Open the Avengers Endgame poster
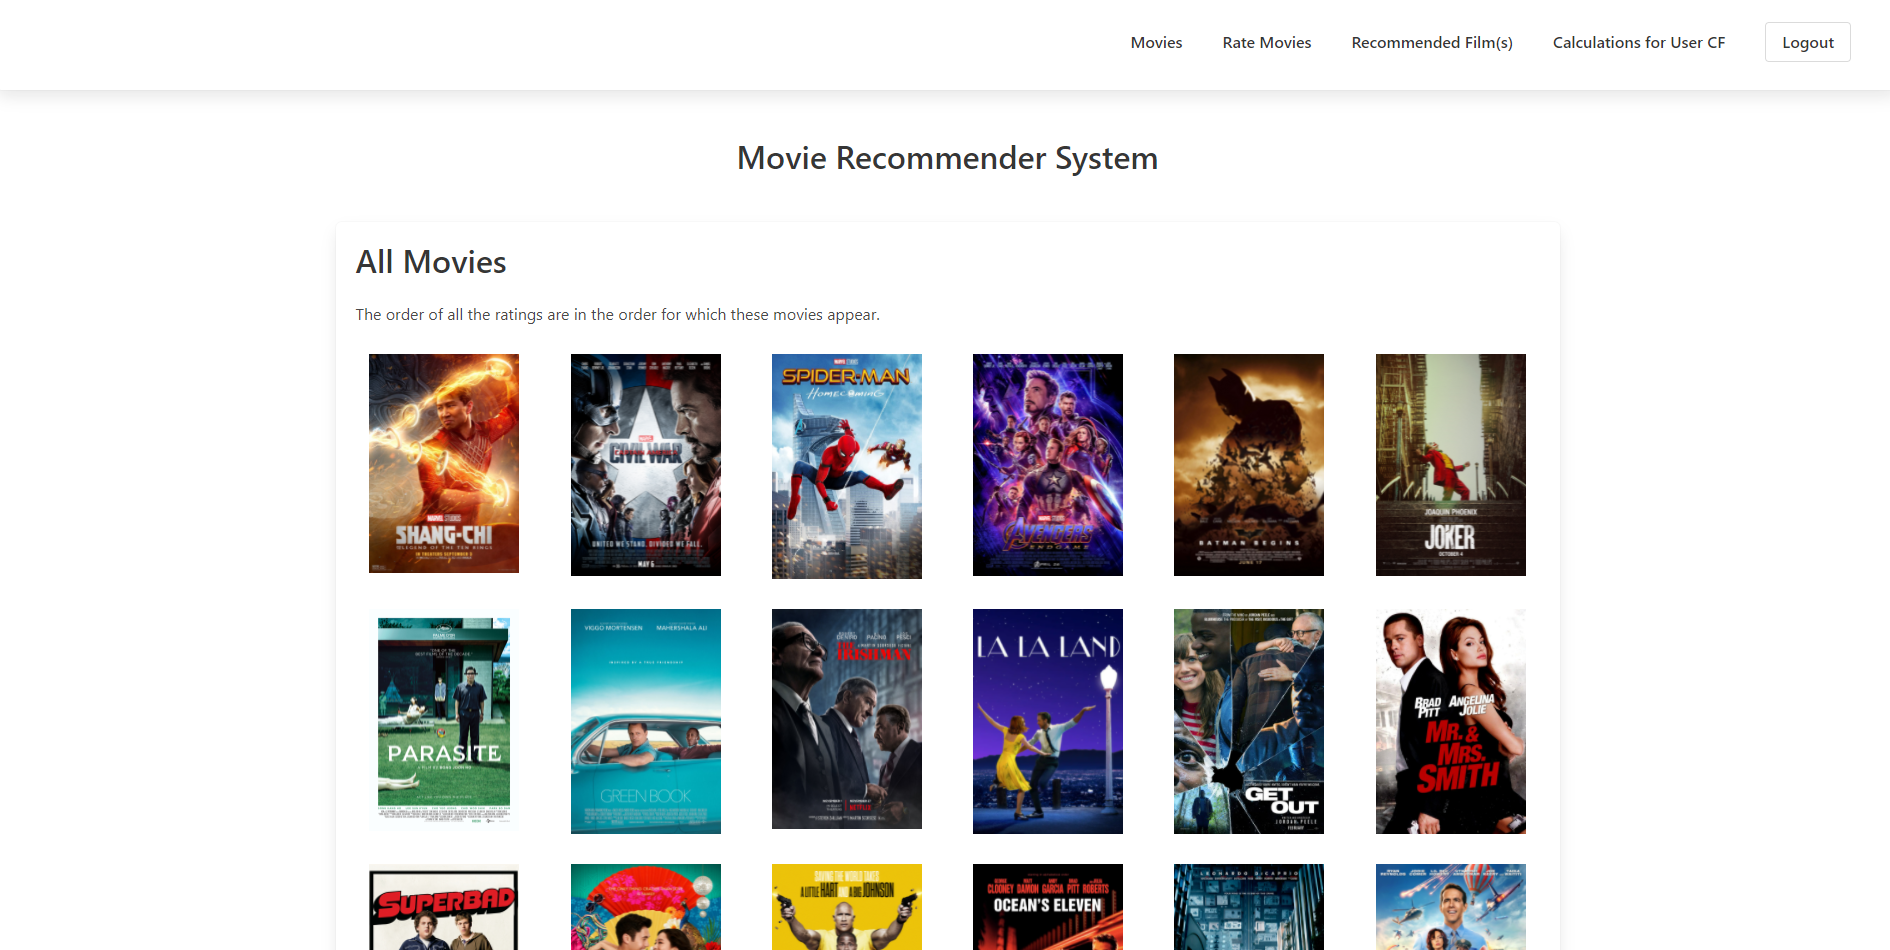The height and width of the screenshot is (950, 1890). click(1048, 465)
